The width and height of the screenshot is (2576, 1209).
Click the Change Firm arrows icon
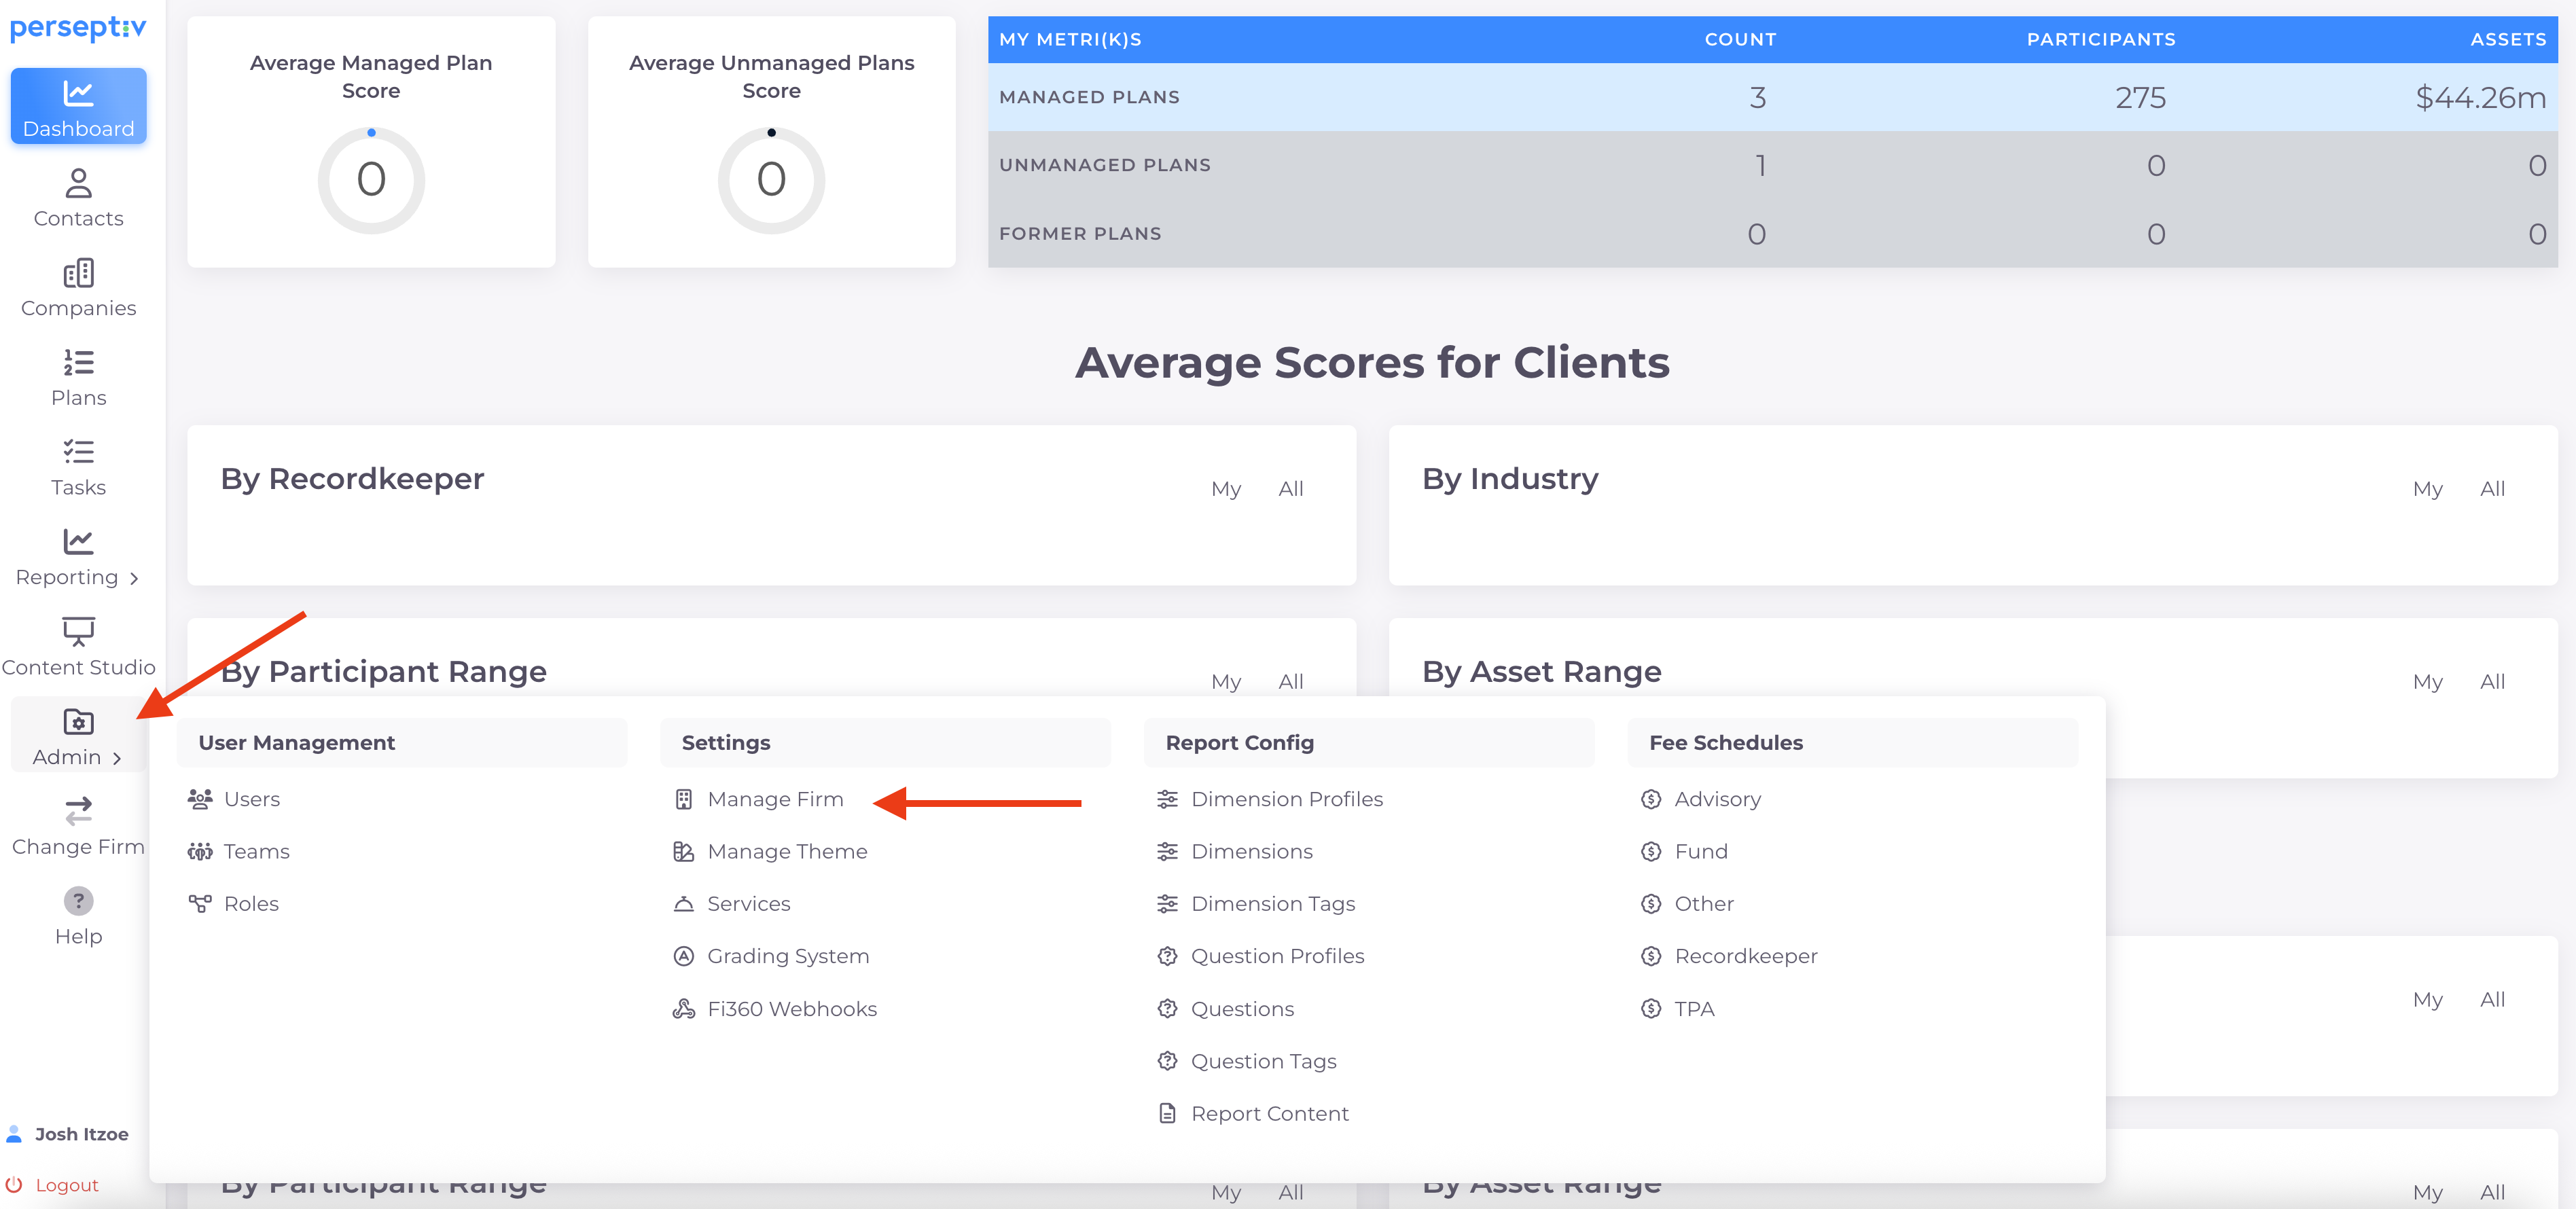pos(78,810)
